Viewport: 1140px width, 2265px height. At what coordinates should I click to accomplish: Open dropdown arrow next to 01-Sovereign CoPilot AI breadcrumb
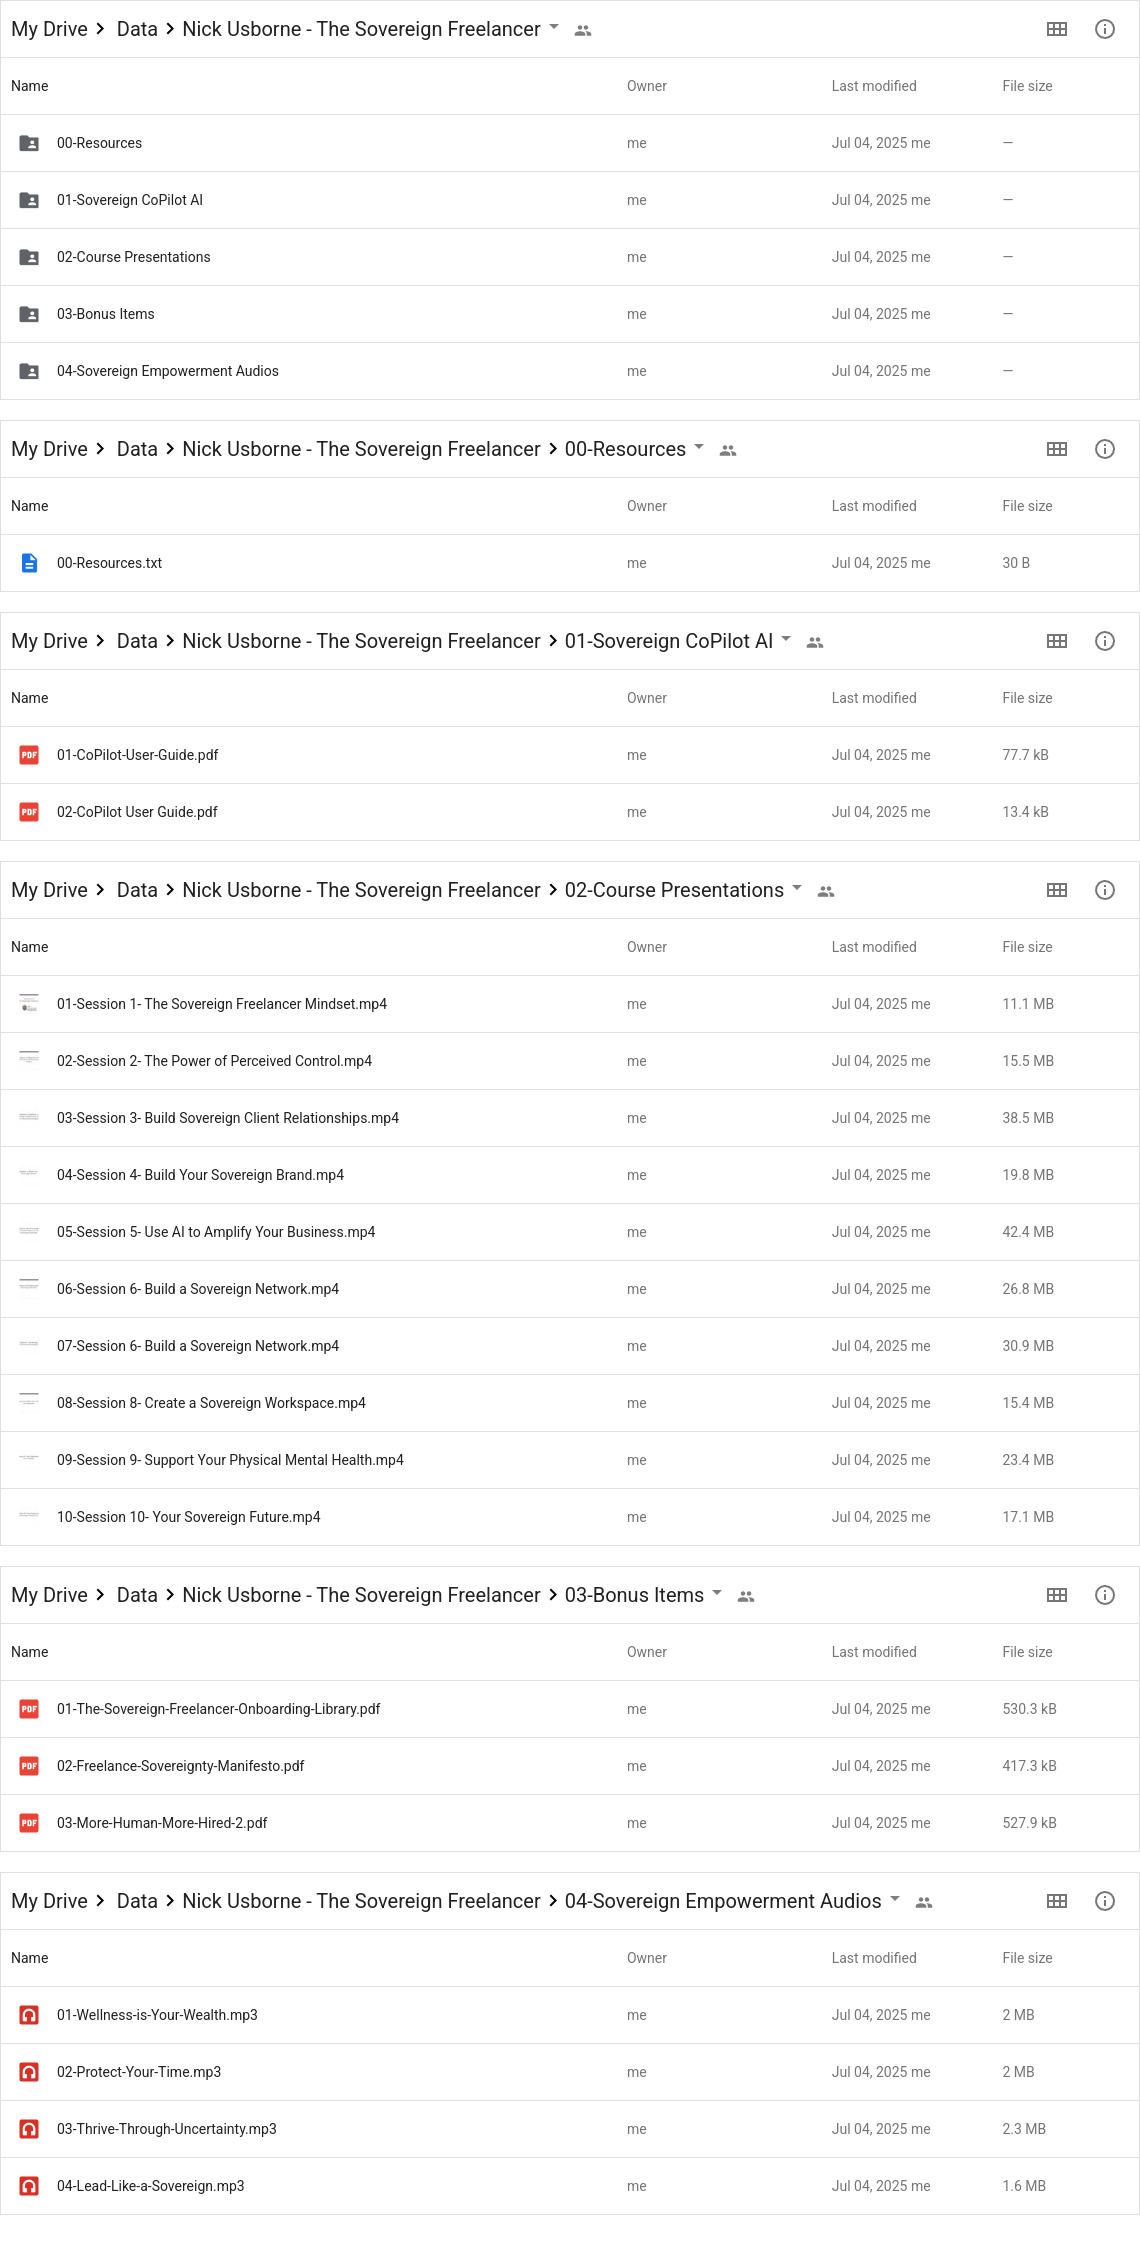tap(786, 639)
